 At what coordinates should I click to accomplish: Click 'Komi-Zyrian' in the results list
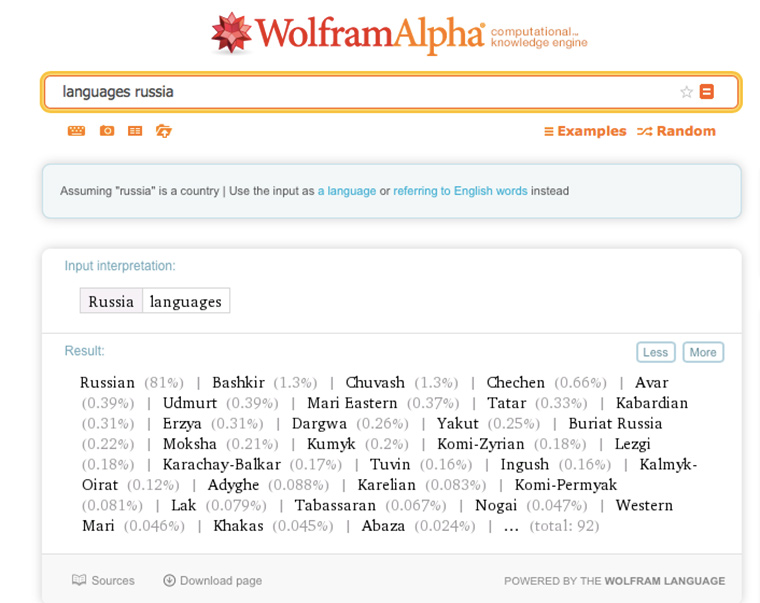coord(480,444)
